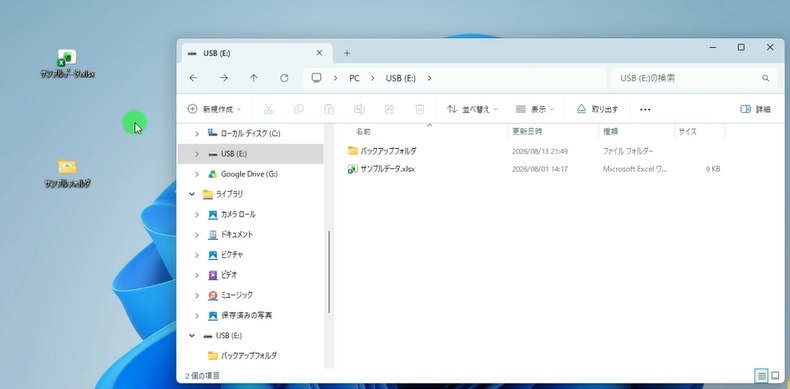
Task: Click the Cut scissors icon in toolbar
Action: [x=268, y=109]
